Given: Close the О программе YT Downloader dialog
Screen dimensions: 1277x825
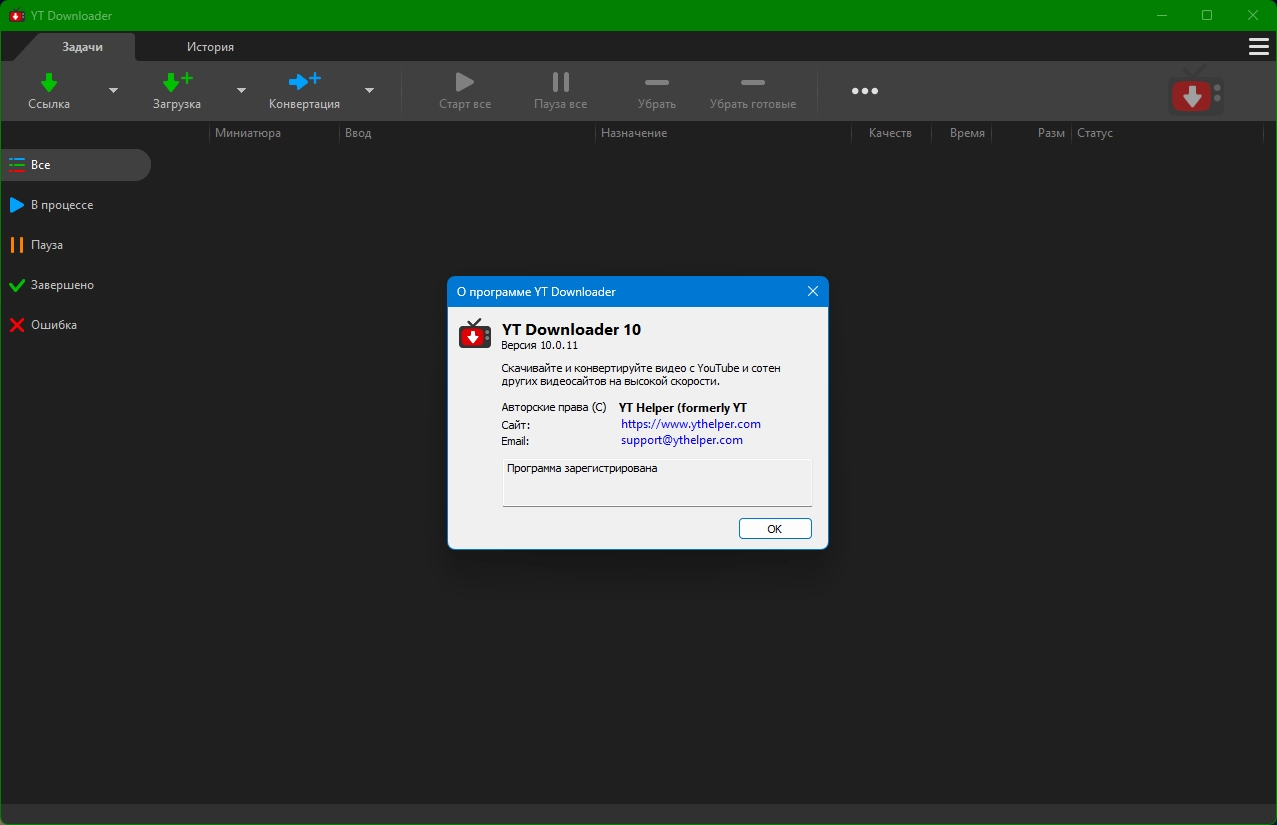Looking at the screenshot, I should pos(813,292).
